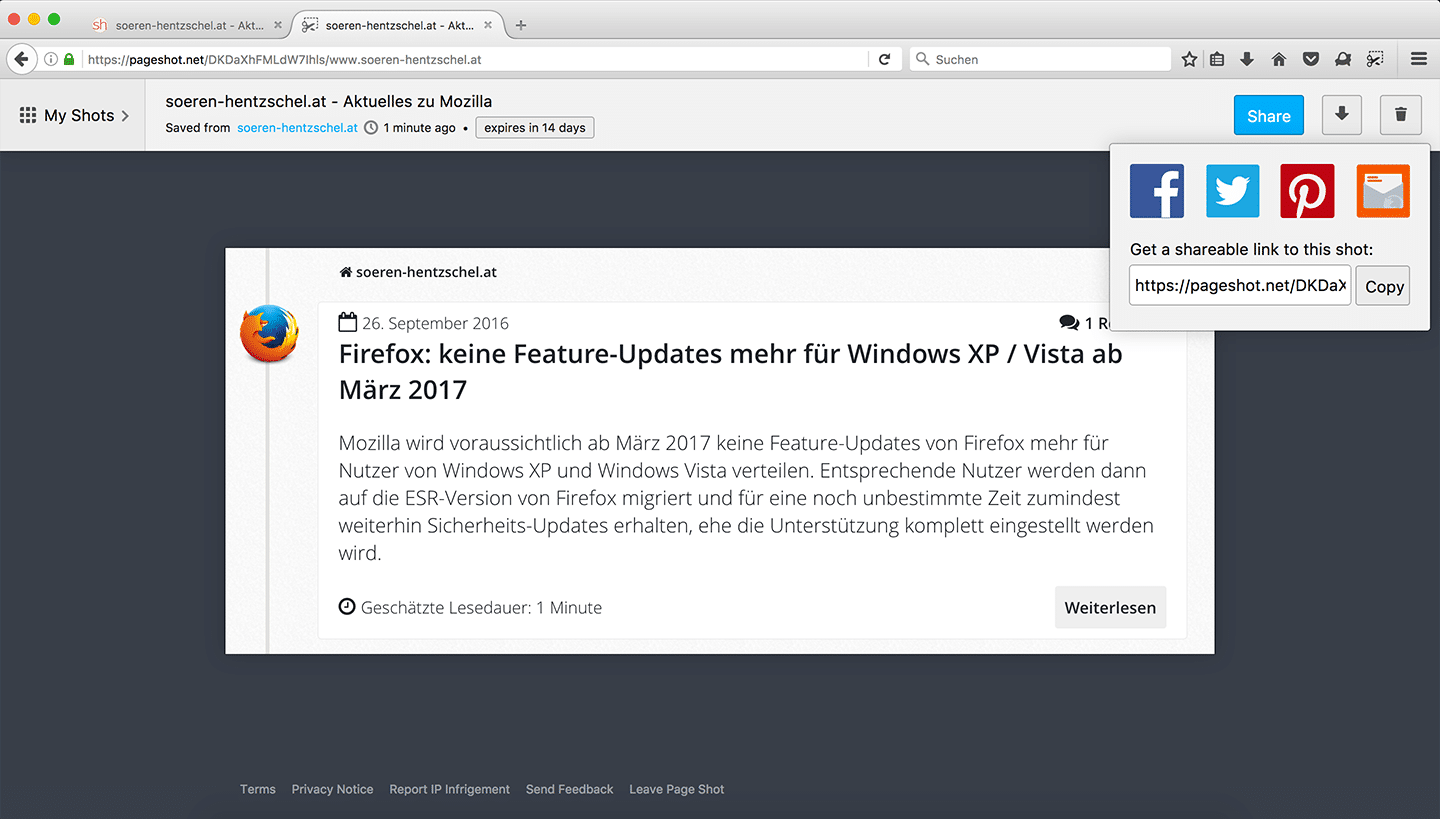Click the green padlock security icon
Image resolution: width=1440 pixels, height=819 pixels.
point(69,59)
